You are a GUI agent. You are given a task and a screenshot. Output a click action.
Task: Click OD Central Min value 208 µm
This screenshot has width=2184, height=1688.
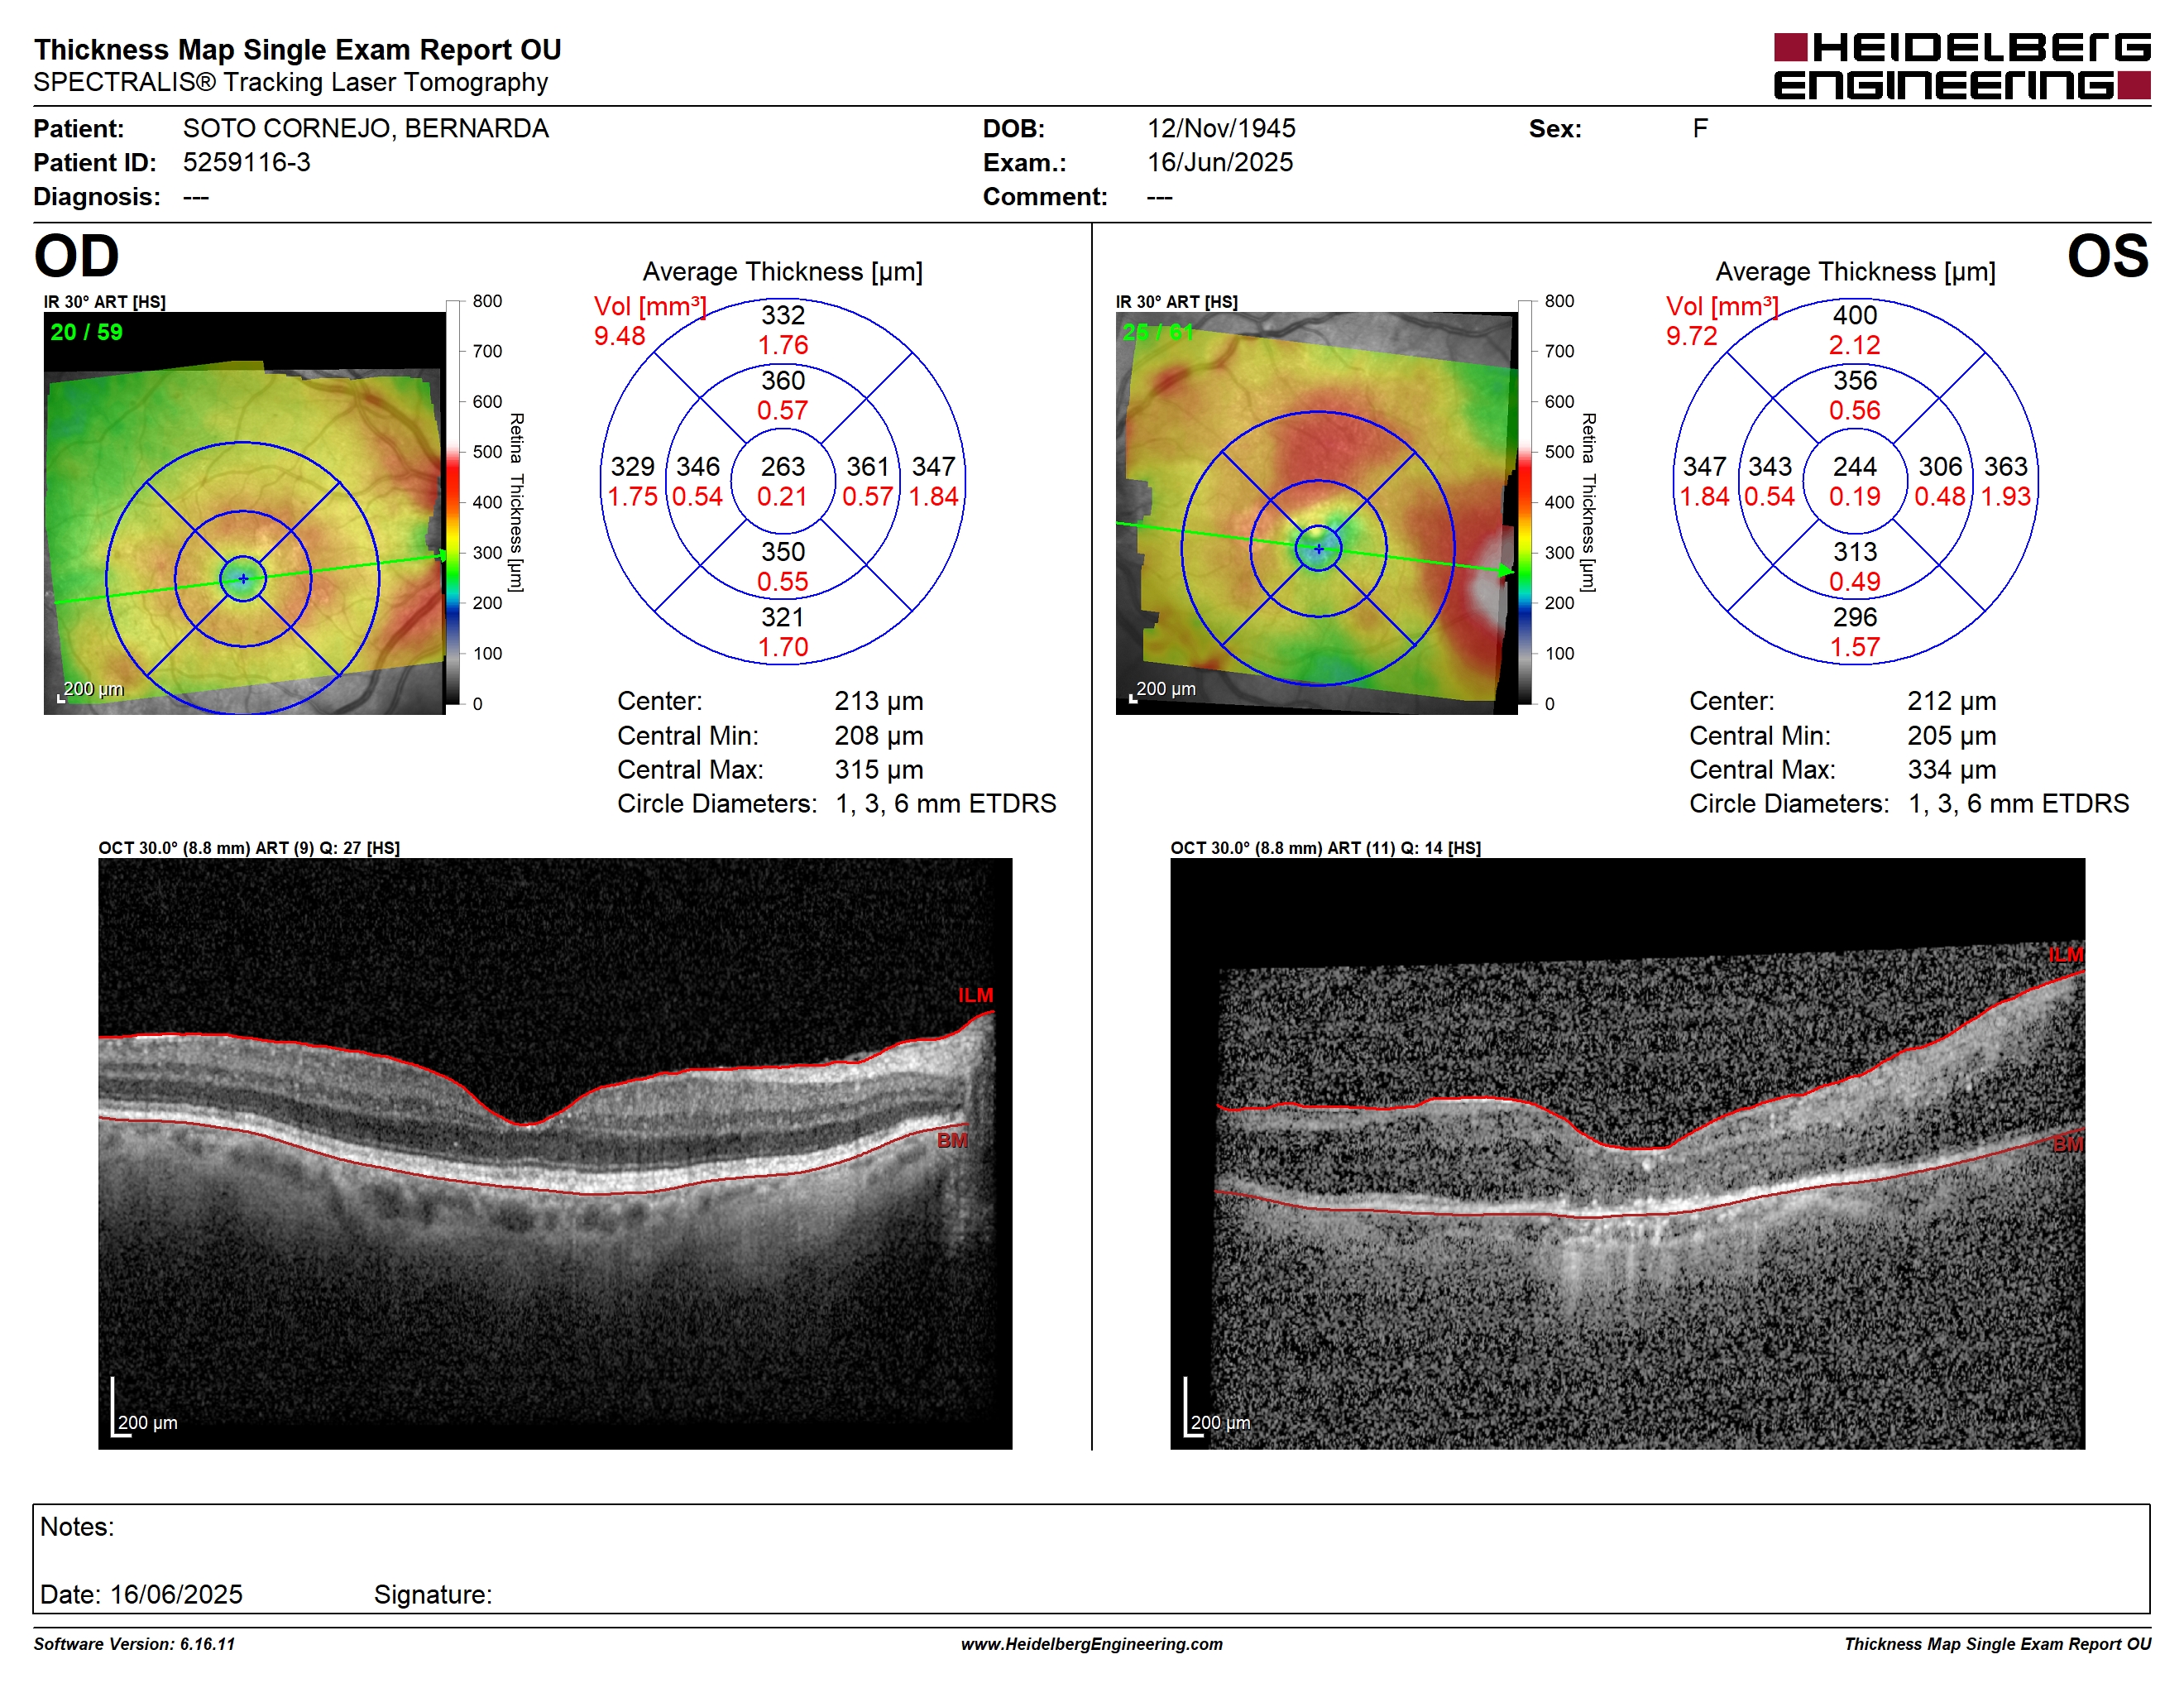point(879,736)
